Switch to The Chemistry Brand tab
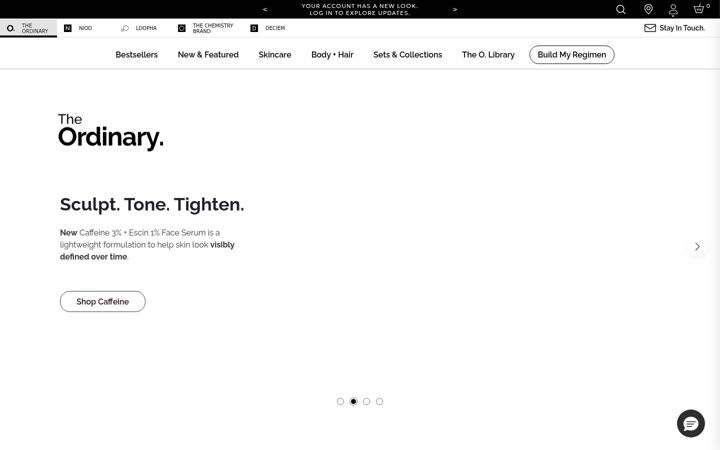720x450 pixels. [206, 28]
